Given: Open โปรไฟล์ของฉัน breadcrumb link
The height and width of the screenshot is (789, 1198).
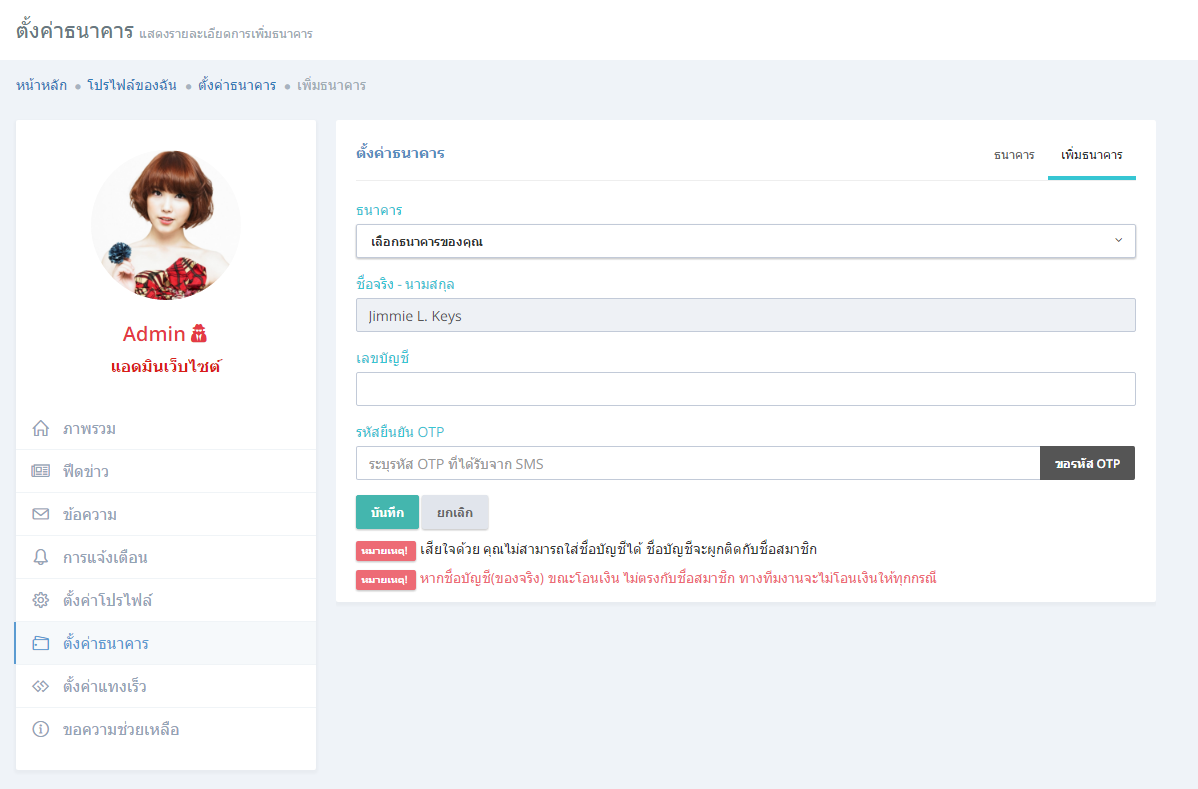Looking at the screenshot, I should pos(132,86).
